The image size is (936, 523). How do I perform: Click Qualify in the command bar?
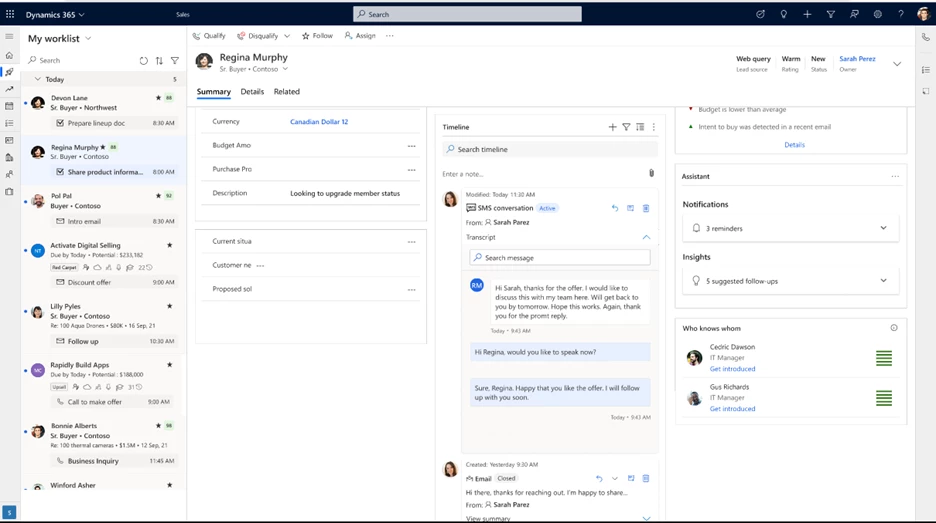pos(209,36)
